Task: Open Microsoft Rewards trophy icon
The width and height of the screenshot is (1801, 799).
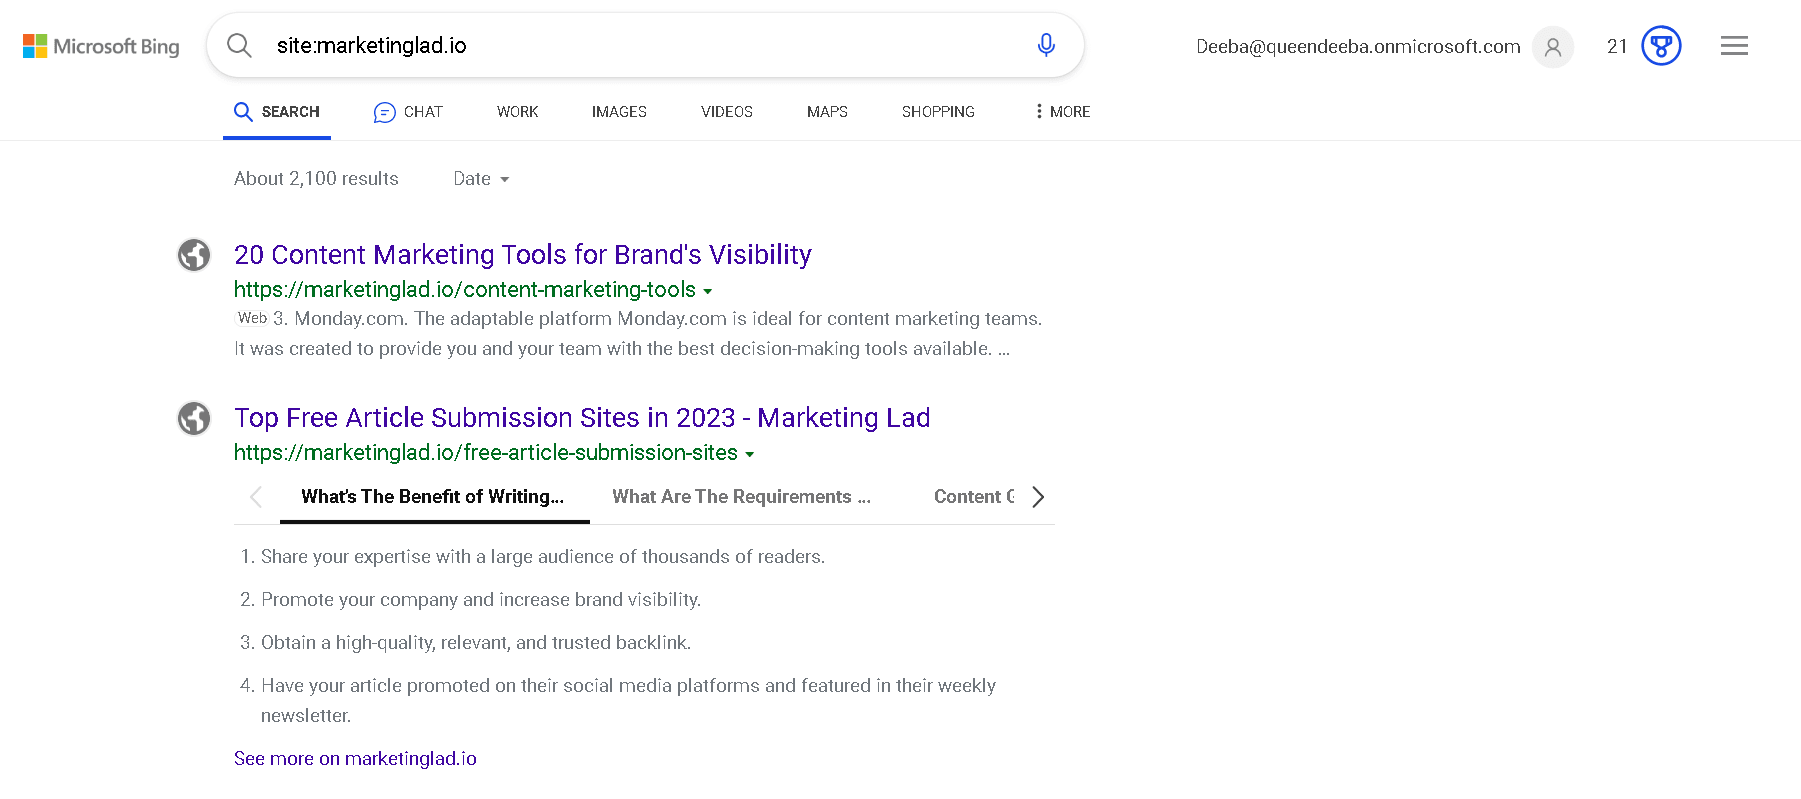Action: coord(1661,46)
